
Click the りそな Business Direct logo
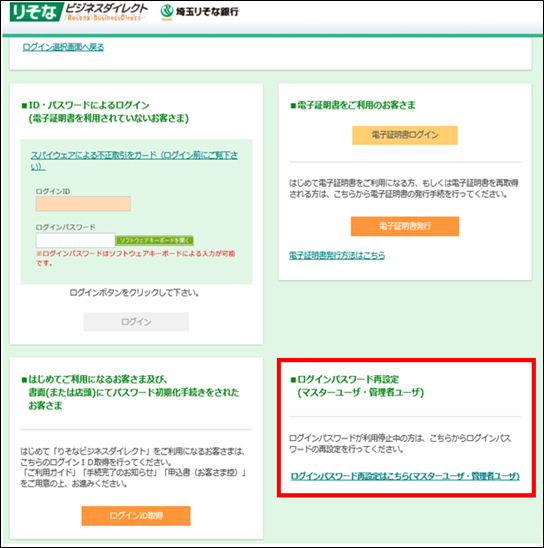(79, 12)
